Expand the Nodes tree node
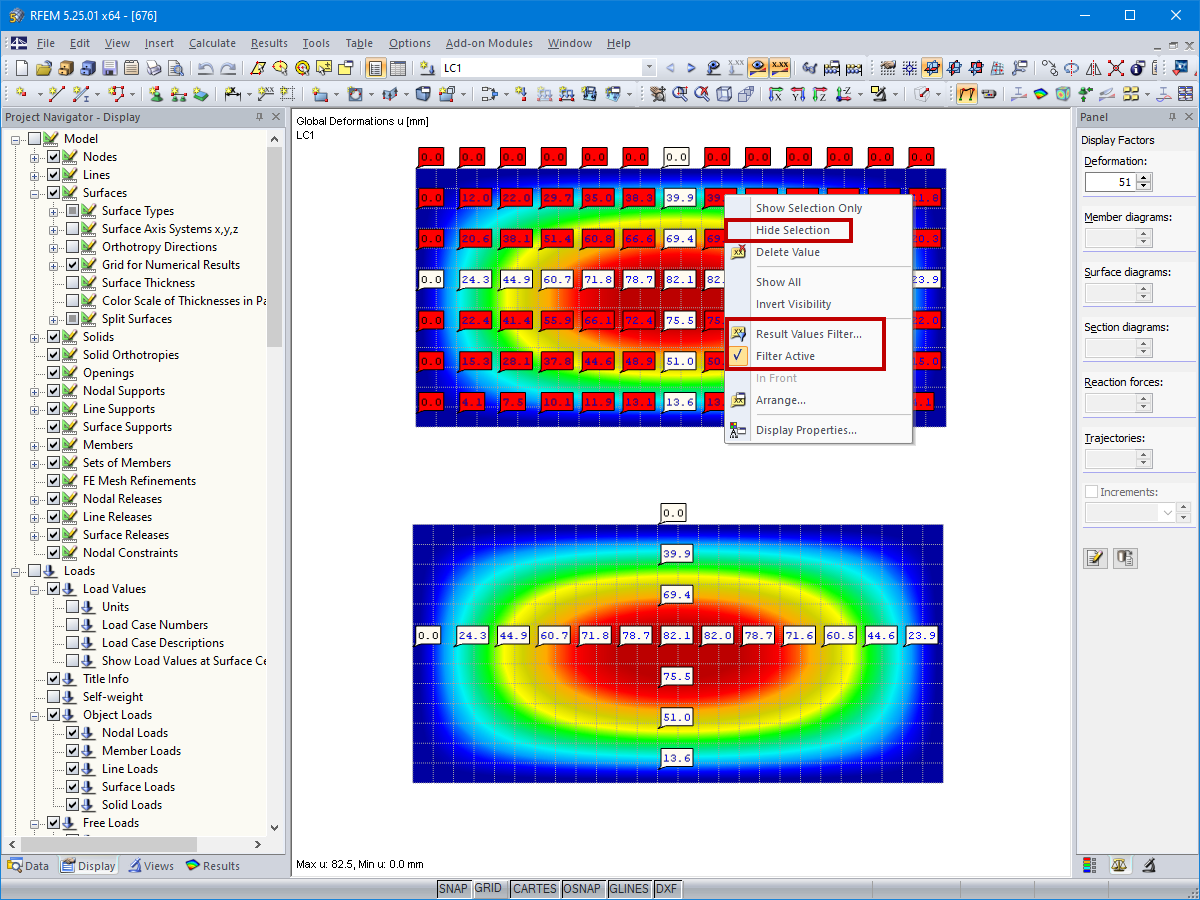1200x900 pixels. pyautogui.click(x=35, y=157)
